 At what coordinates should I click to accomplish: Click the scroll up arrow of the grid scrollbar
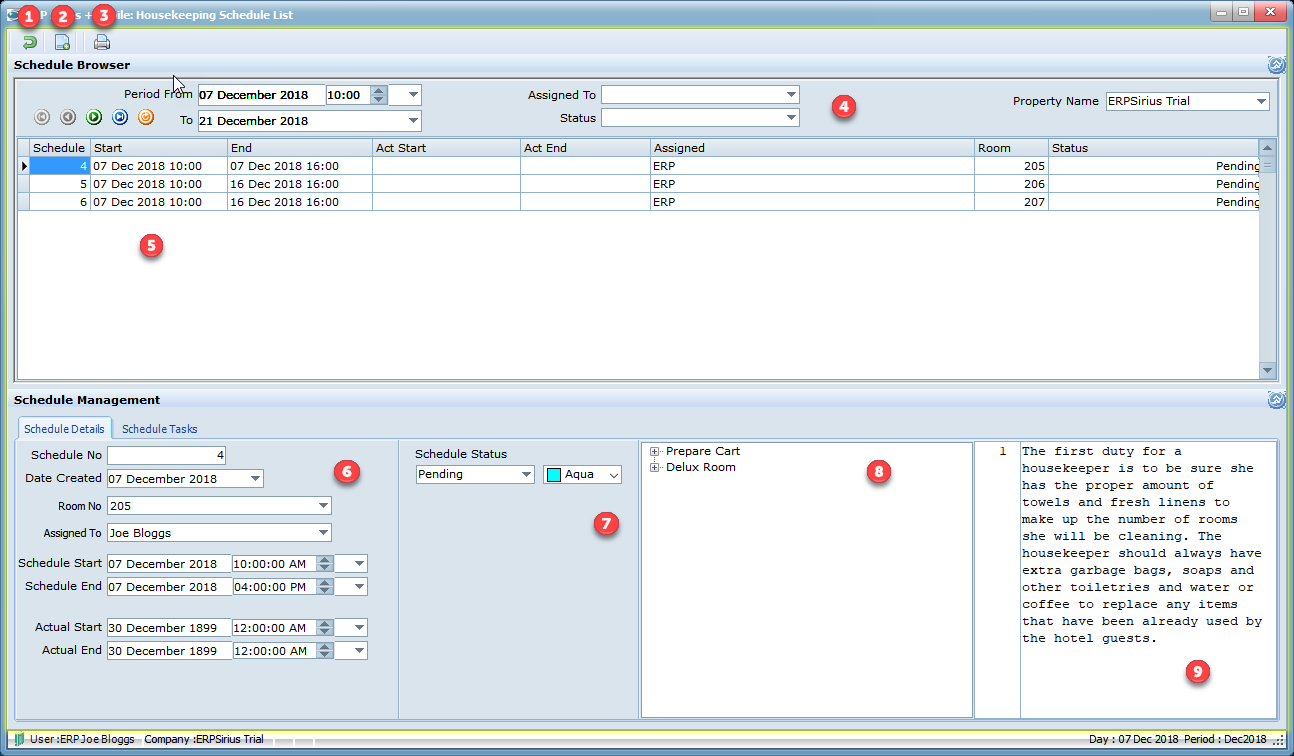[1268, 147]
